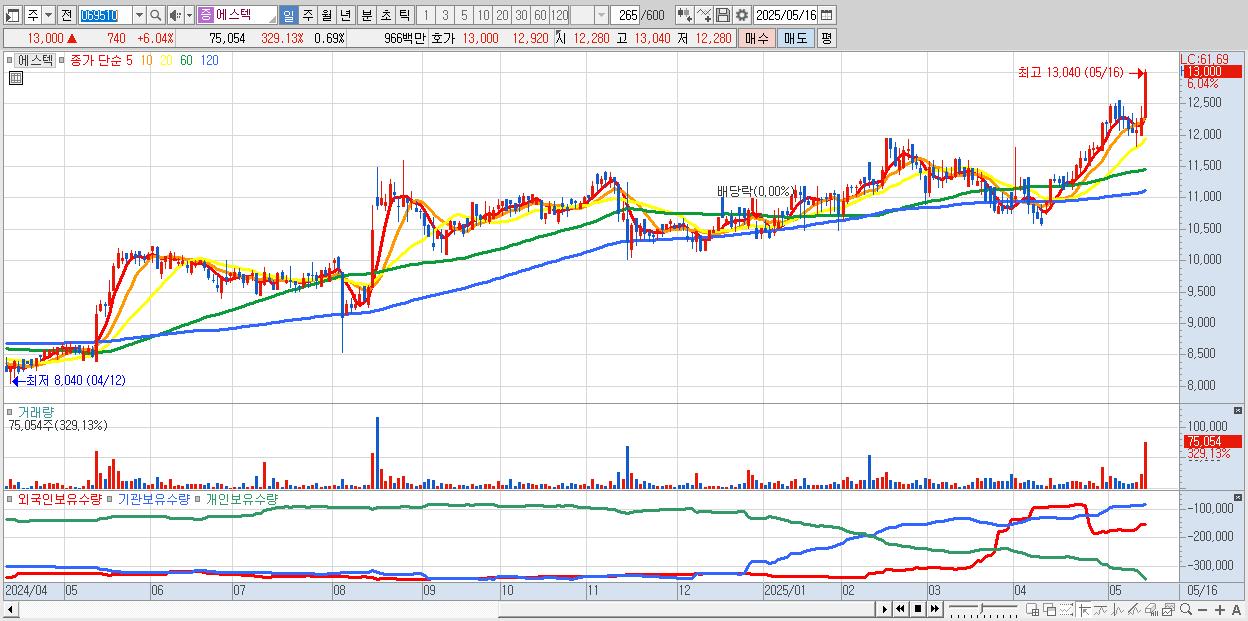Click the letter A text icon at bottom right
The width and height of the screenshot is (1248, 621).
pyautogui.click(x=1236, y=610)
